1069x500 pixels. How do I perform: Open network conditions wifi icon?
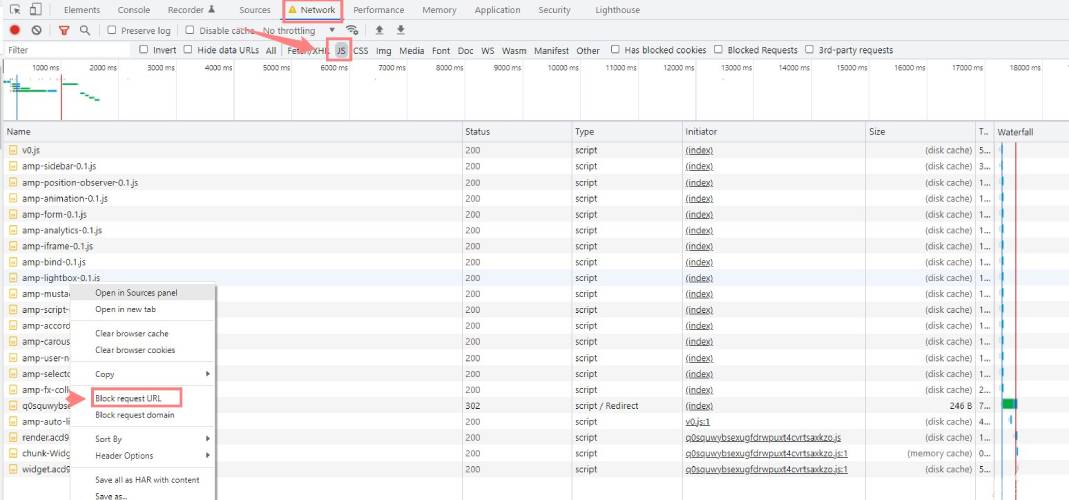[352, 31]
